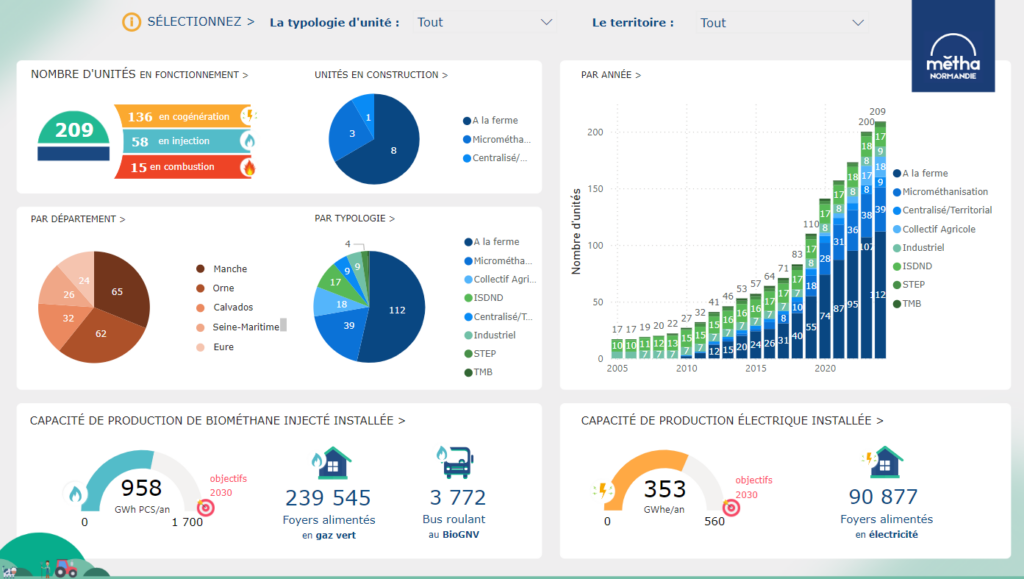Click 'Microméthanisation' in the Par année legend
This screenshot has width=1024, height=579.
[x=945, y=192]
